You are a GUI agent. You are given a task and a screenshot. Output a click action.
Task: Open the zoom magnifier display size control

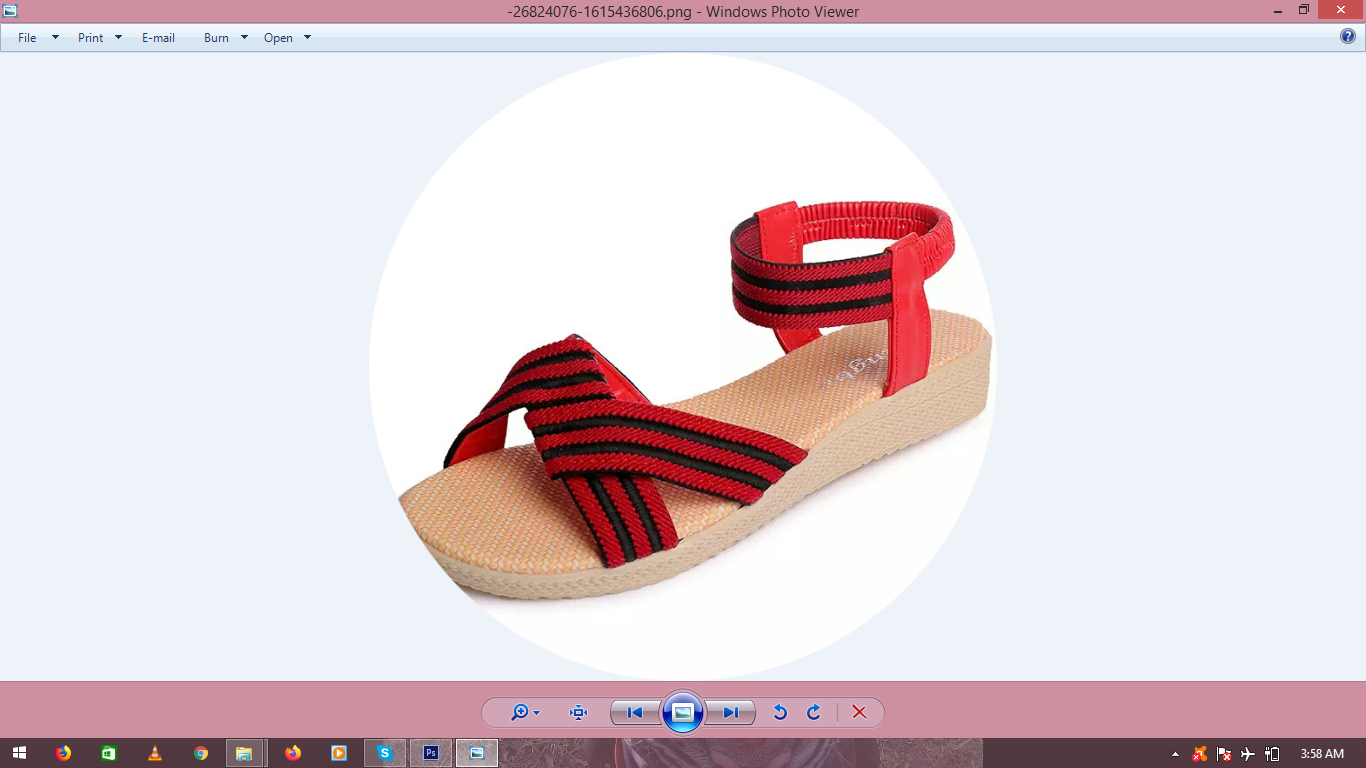[525, 713]
